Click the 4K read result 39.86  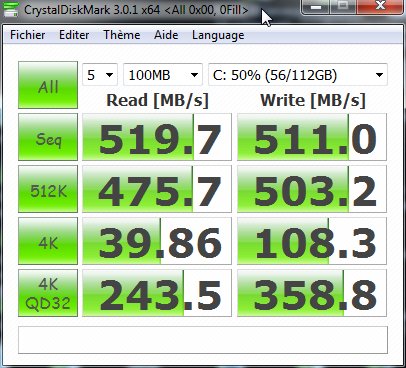157,241
